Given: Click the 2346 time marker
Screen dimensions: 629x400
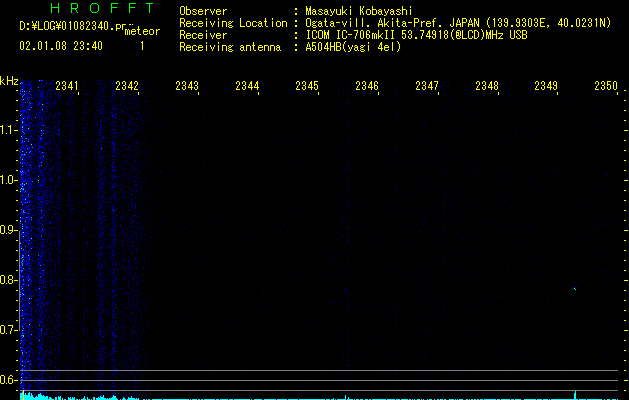Looking at the screenshot, I should pyautogui.click(x=367, y=86).
